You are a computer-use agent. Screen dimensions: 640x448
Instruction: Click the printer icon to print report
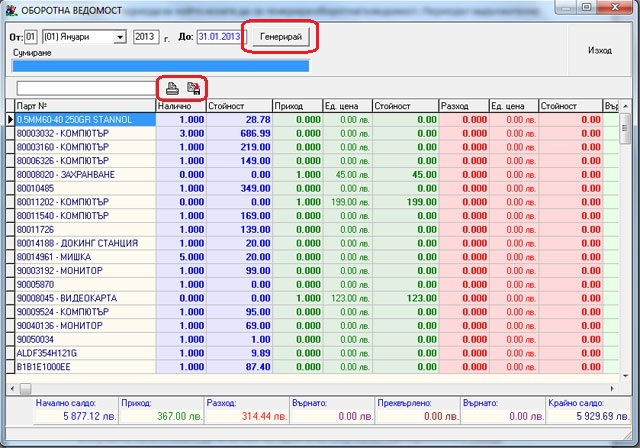(x=172, y=88)
